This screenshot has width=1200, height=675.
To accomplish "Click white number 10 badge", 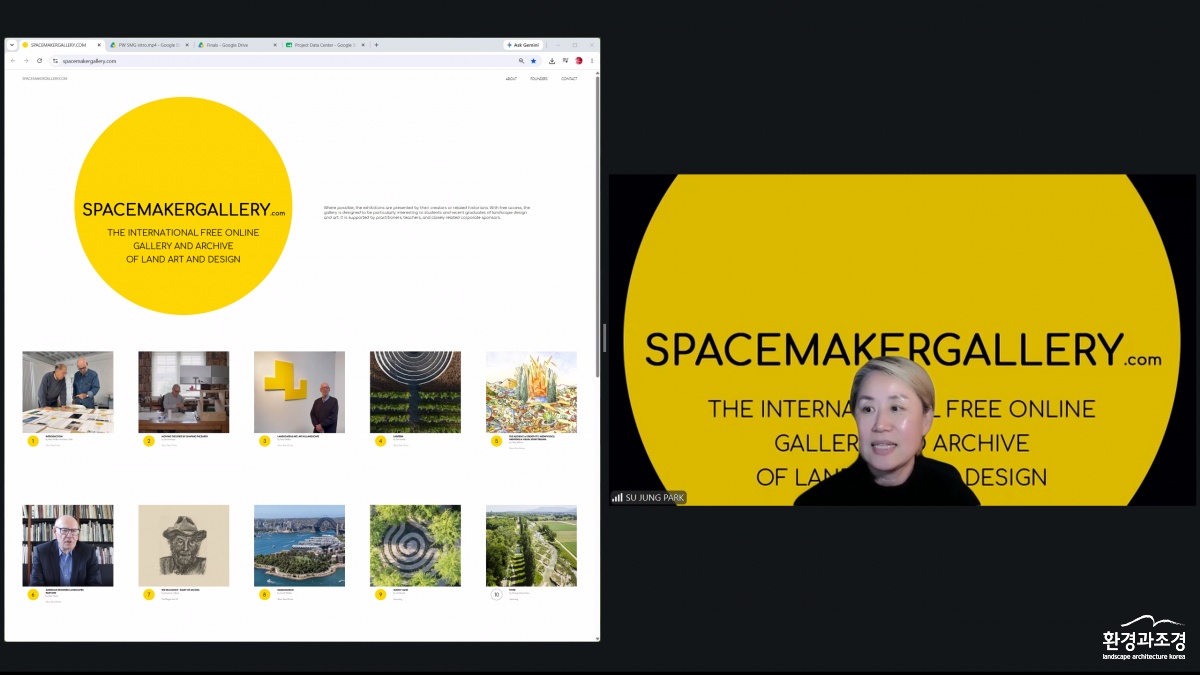I will 497,595.
